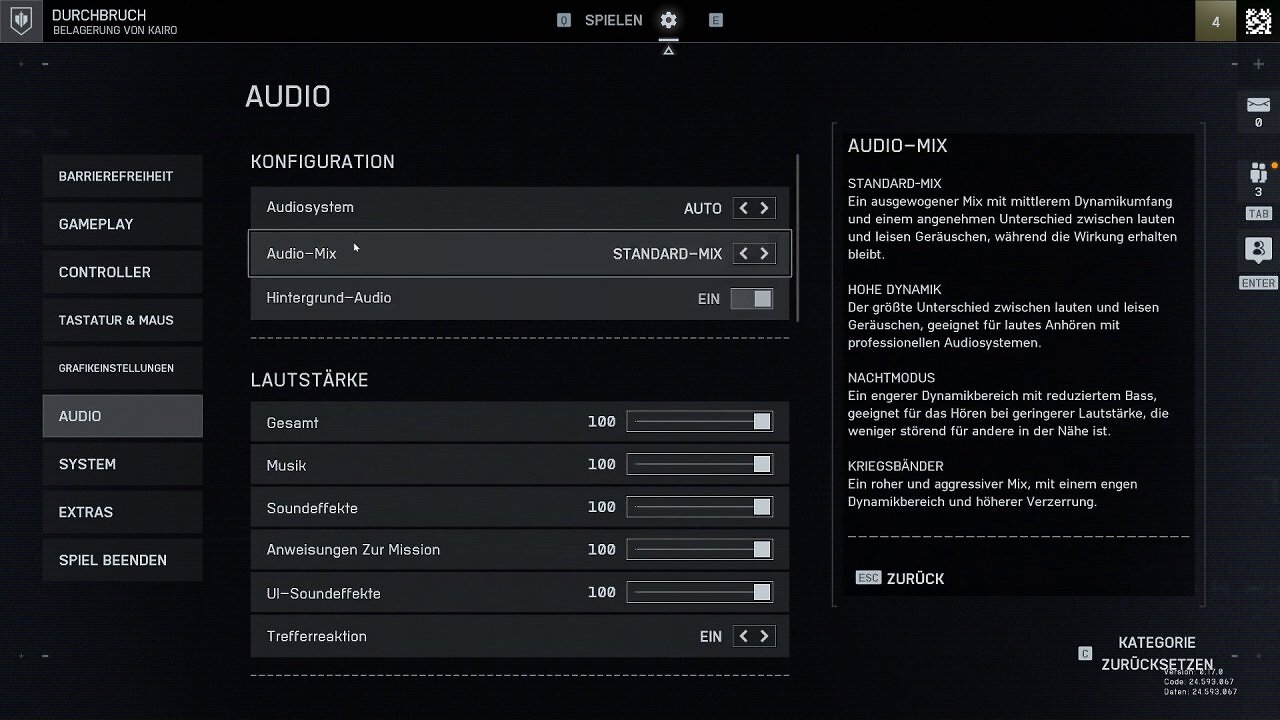The width and height of the screenshot is (1280, 720).
Task: Click the Hintergrund-Audio label
Action: (x=329, y=298)
